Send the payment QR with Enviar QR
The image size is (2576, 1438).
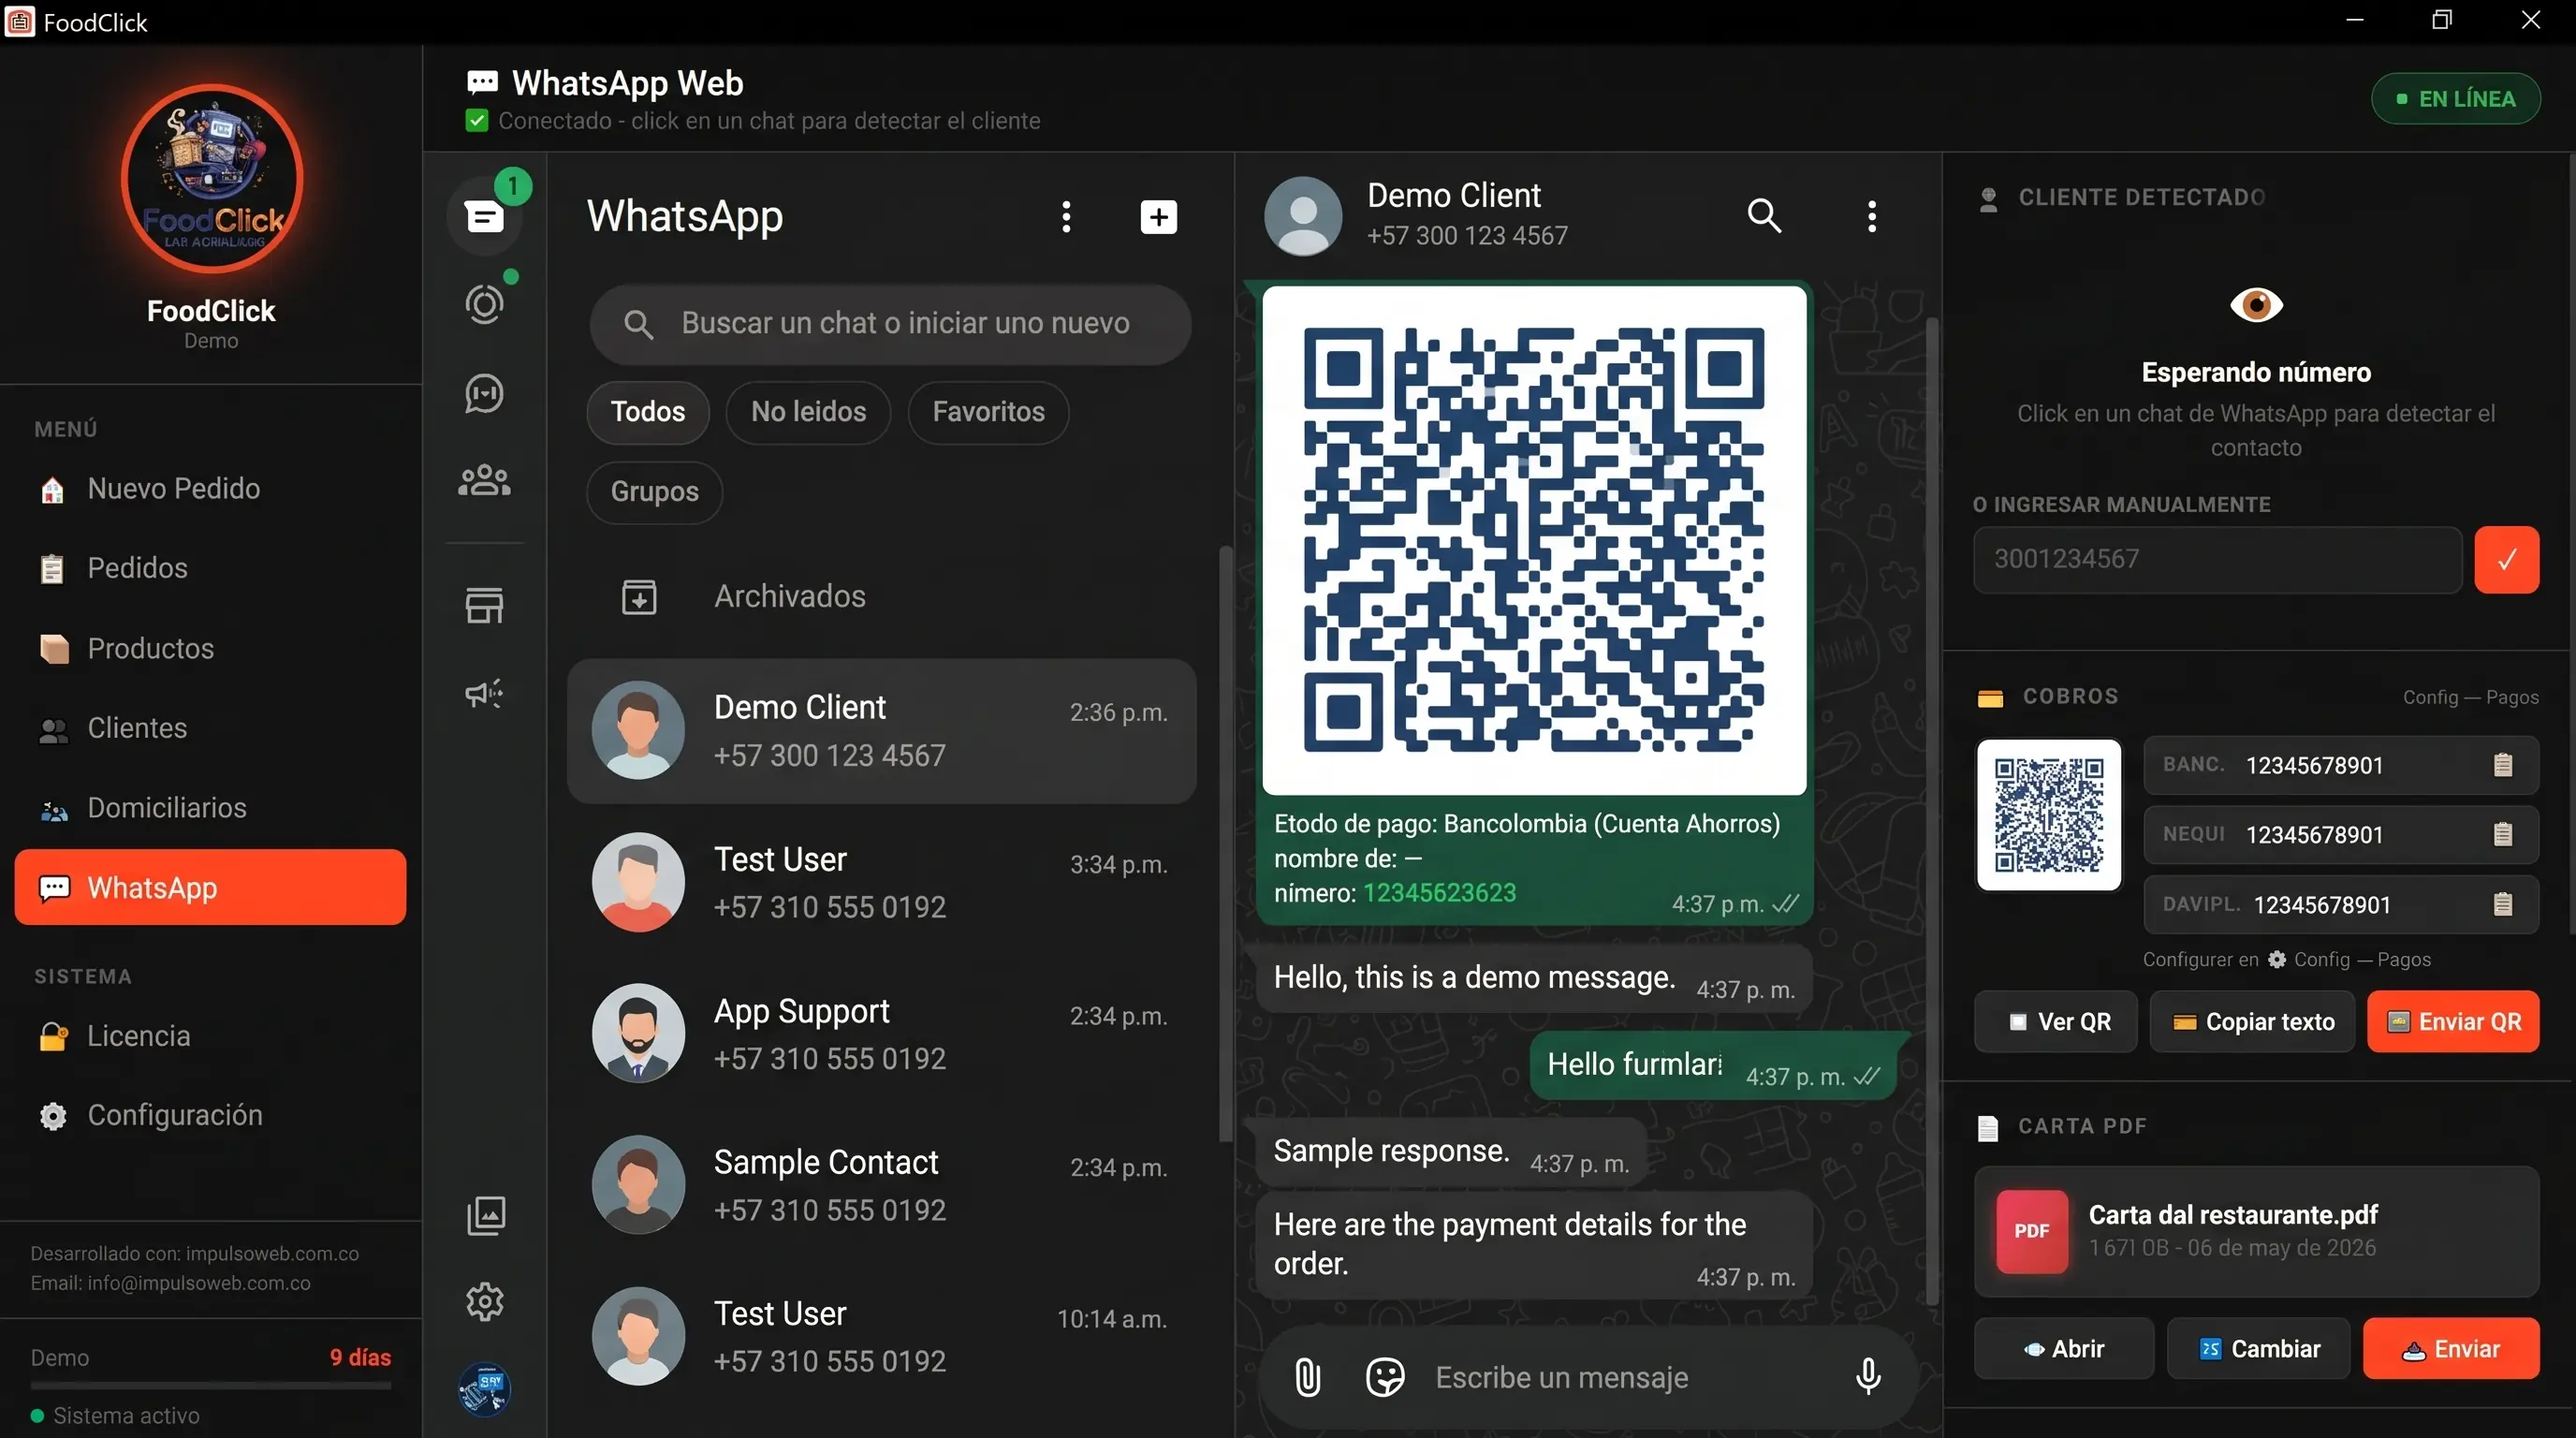(2453, 1022)
